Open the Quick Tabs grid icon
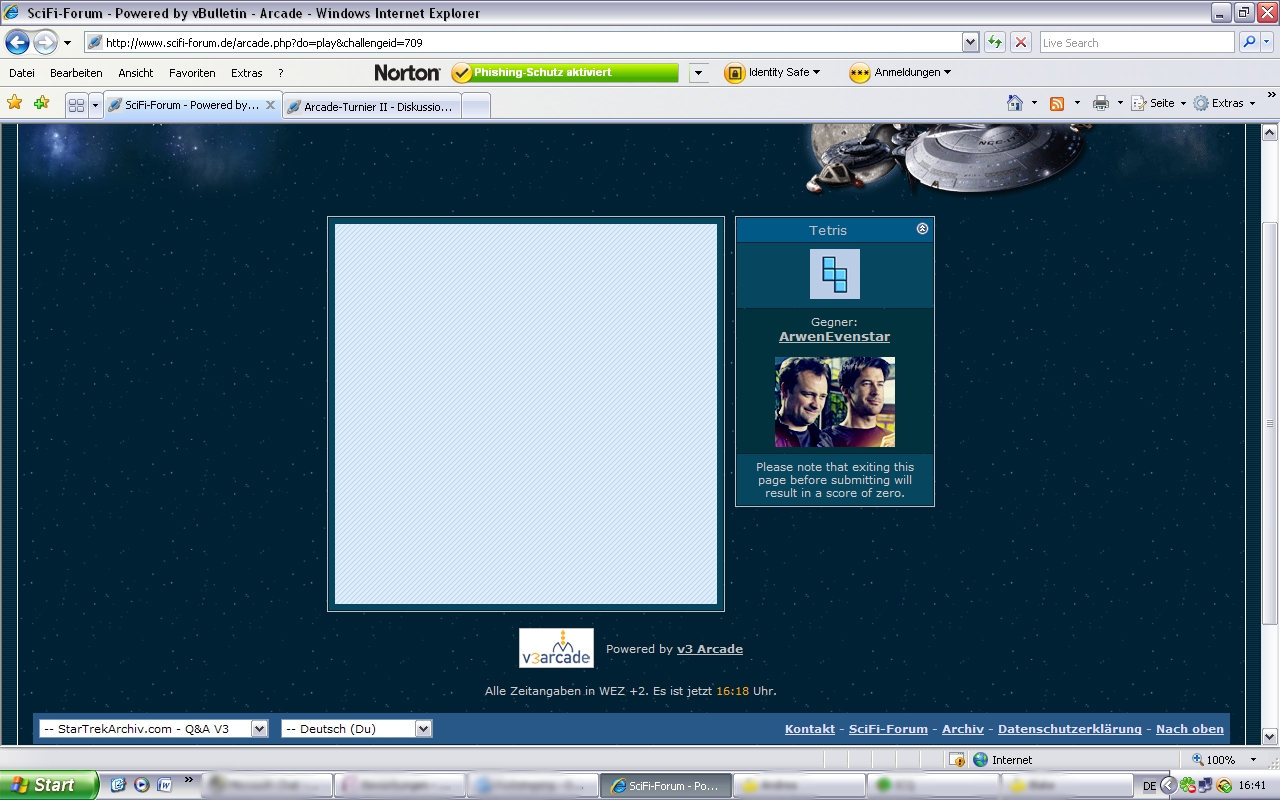Viewport: 1280px width, 800px height. [x=76, y=105]
